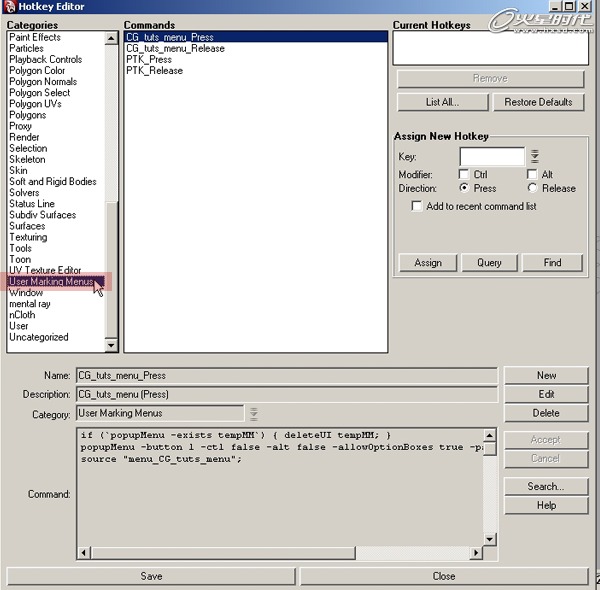Select Render category

56,137
